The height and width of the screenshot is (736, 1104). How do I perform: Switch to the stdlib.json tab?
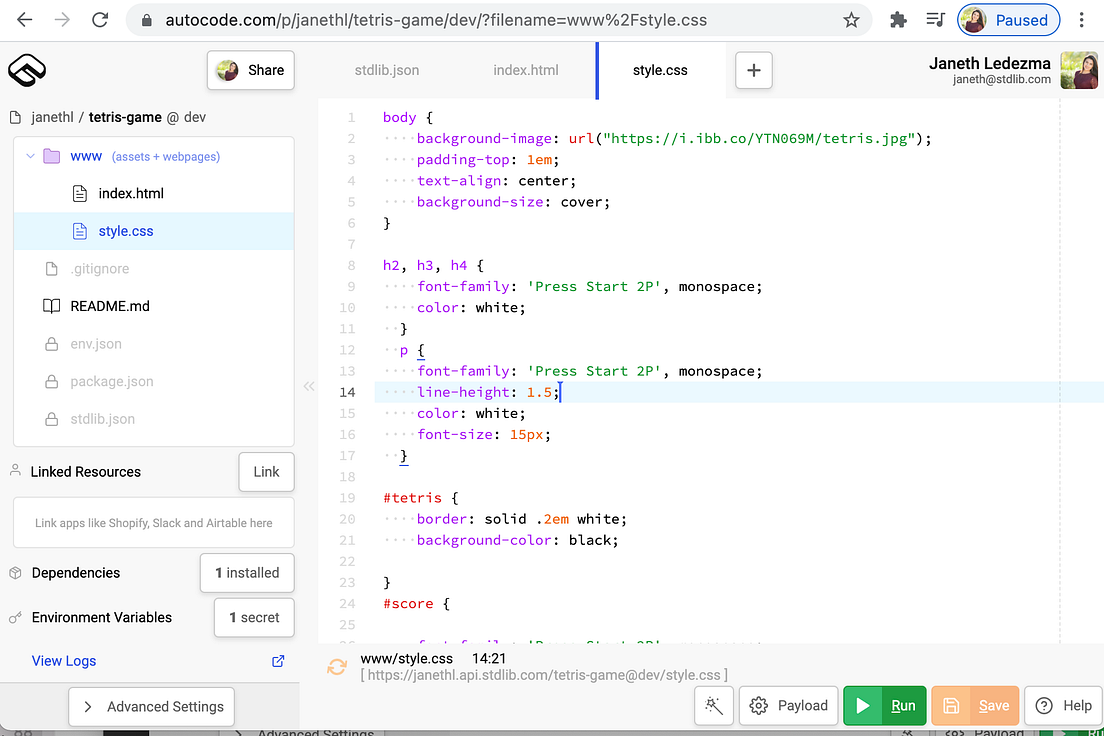pyautogui.click(x=387, y=70)
